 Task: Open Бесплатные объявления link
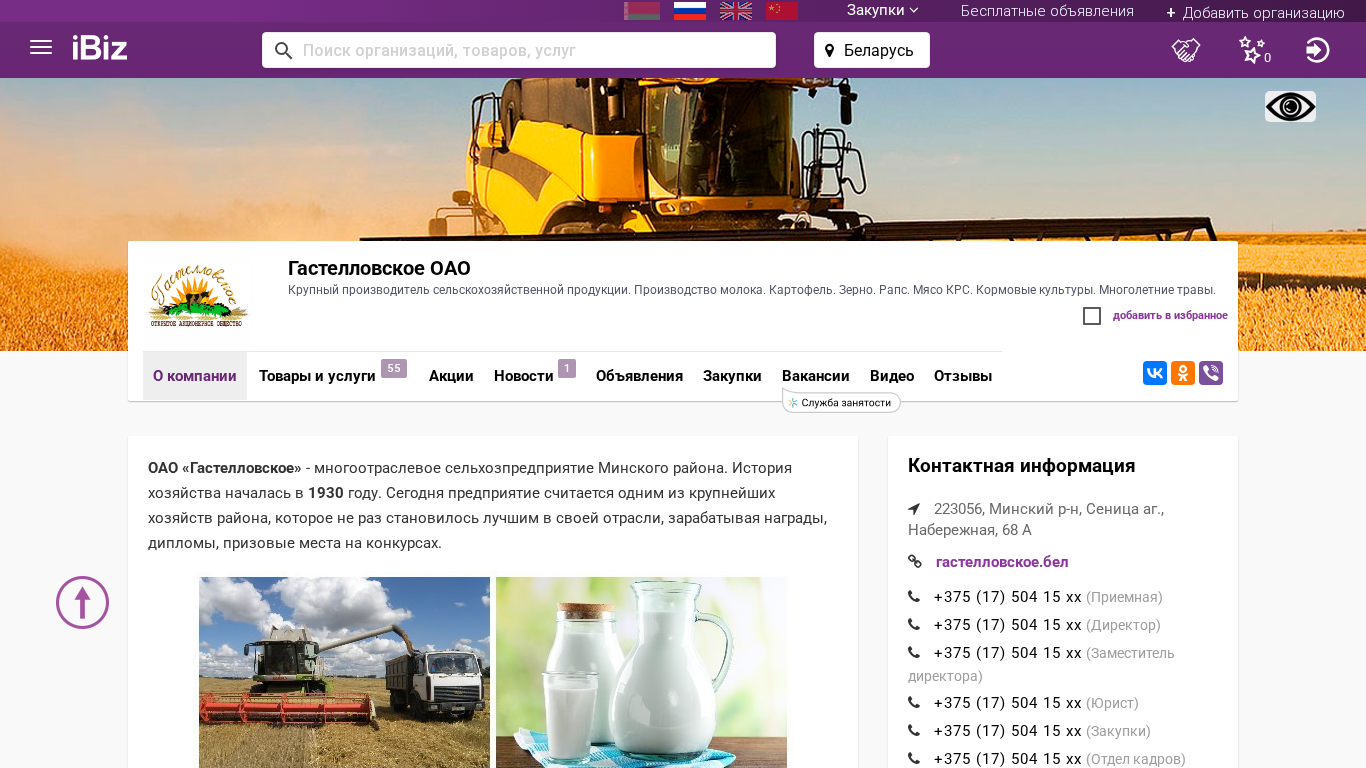(1047, 11)
